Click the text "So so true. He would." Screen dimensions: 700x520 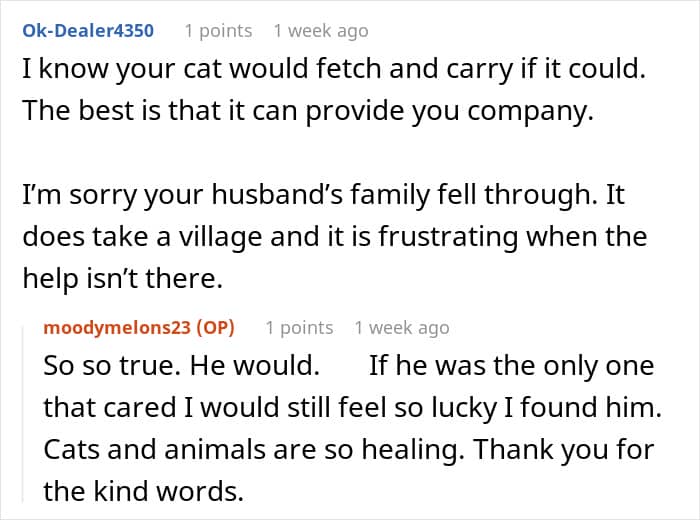(181, 365)
